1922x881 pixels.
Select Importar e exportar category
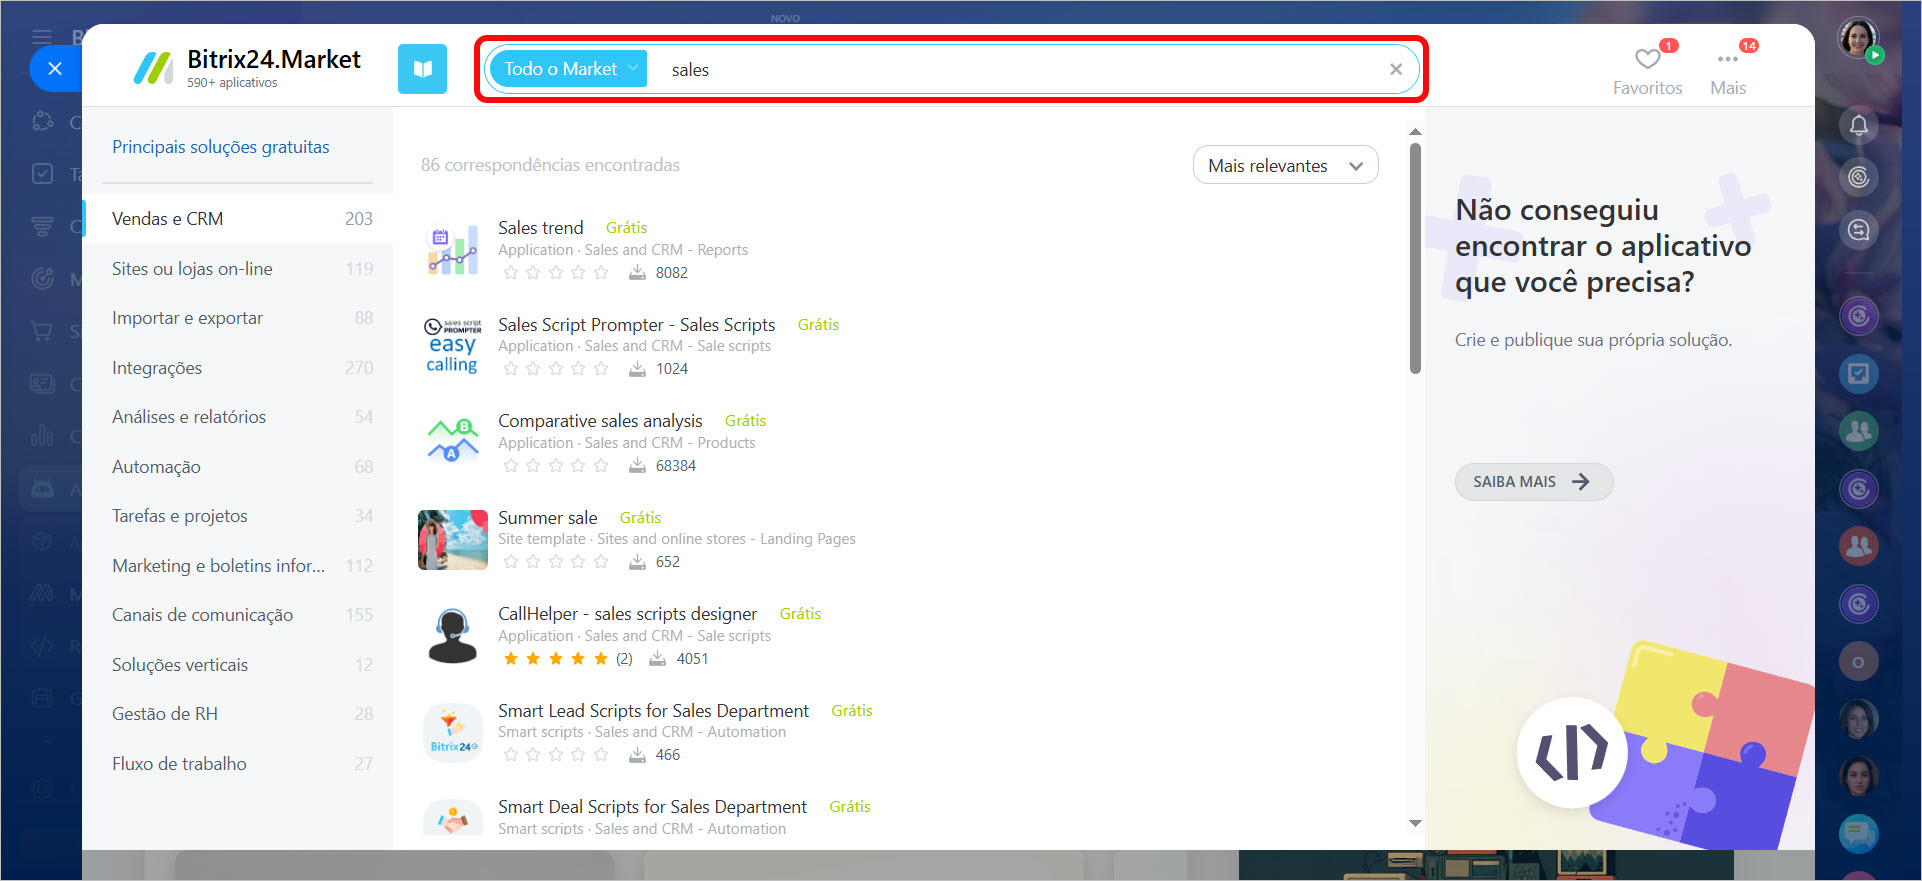click(238, 318)
